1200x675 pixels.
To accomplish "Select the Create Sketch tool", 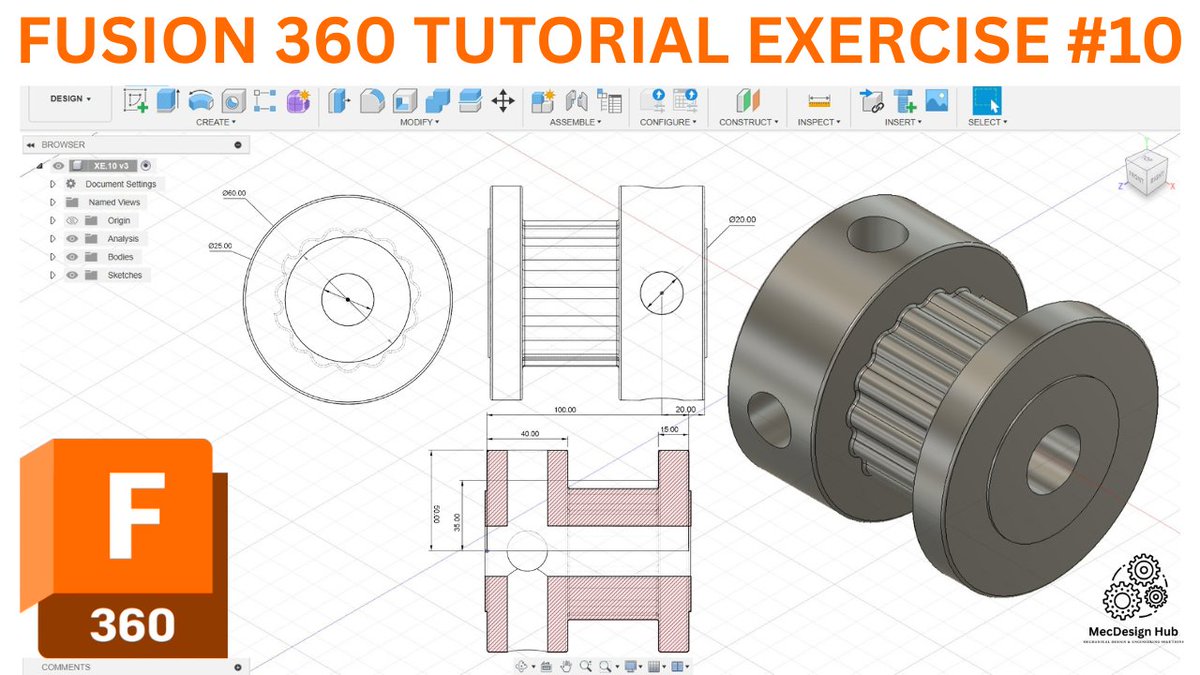I will click(135, 100).
